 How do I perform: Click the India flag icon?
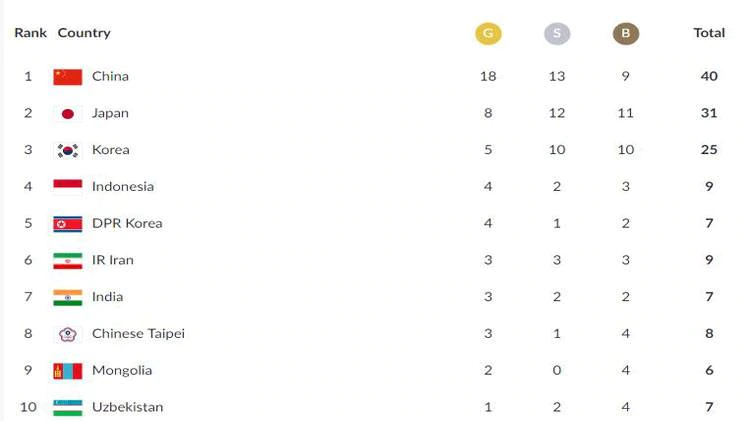[x=67, y=298]
